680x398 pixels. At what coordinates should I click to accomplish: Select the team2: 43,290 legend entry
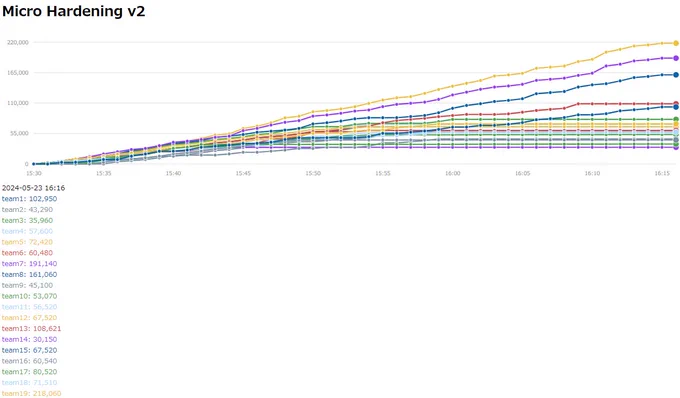click(27, 209)
